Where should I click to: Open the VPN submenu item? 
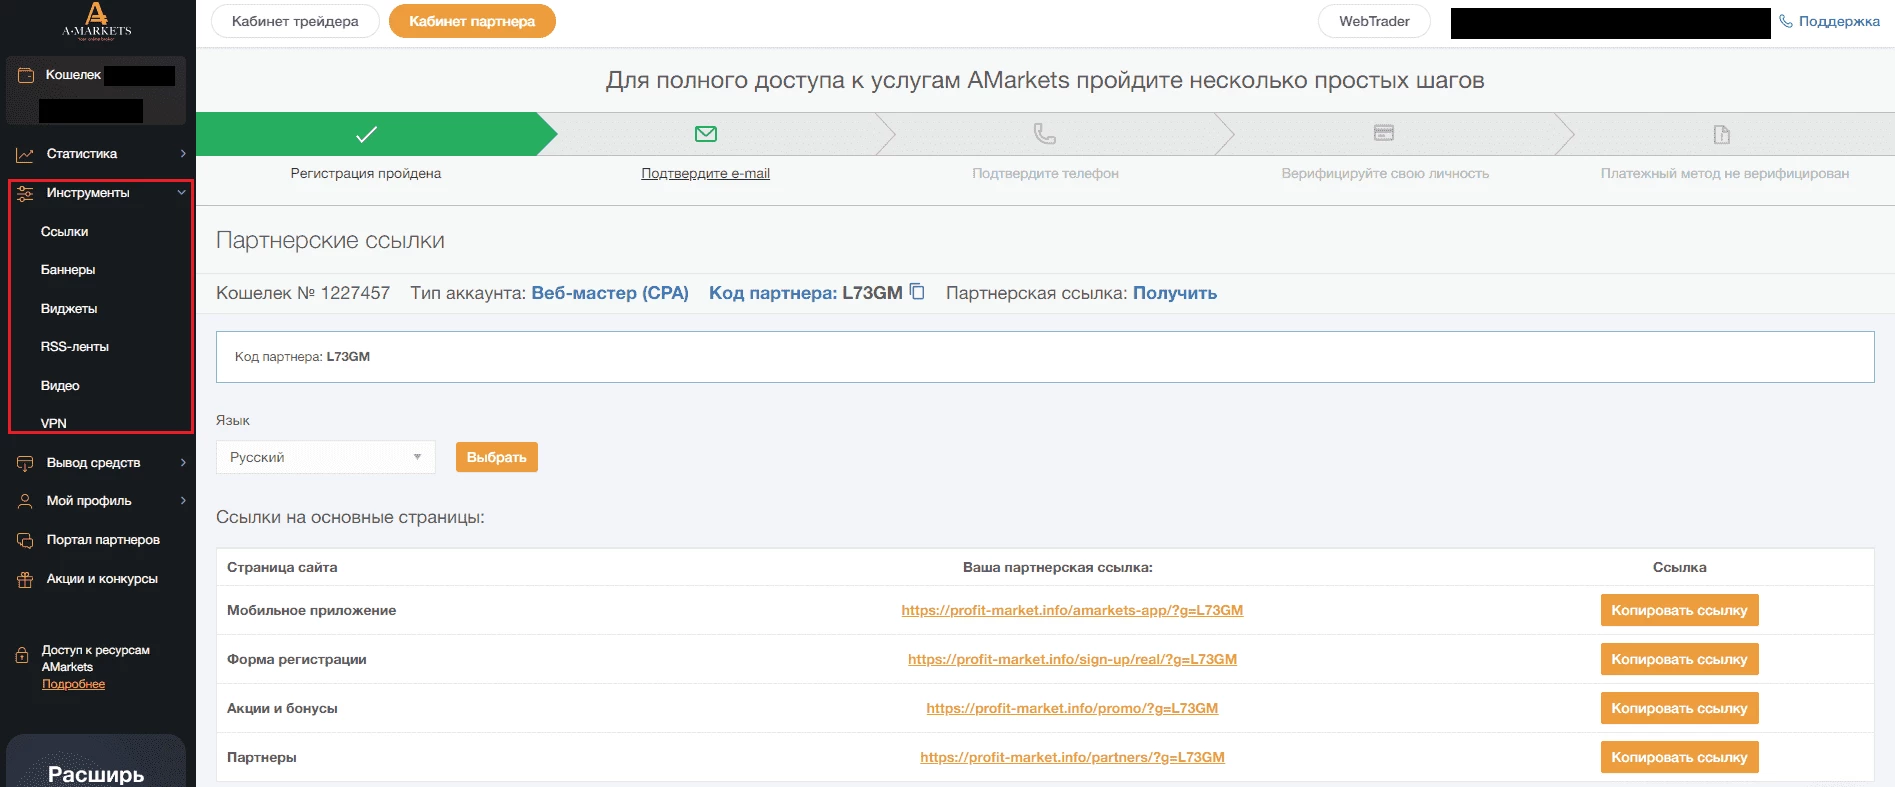pos(54,423)
